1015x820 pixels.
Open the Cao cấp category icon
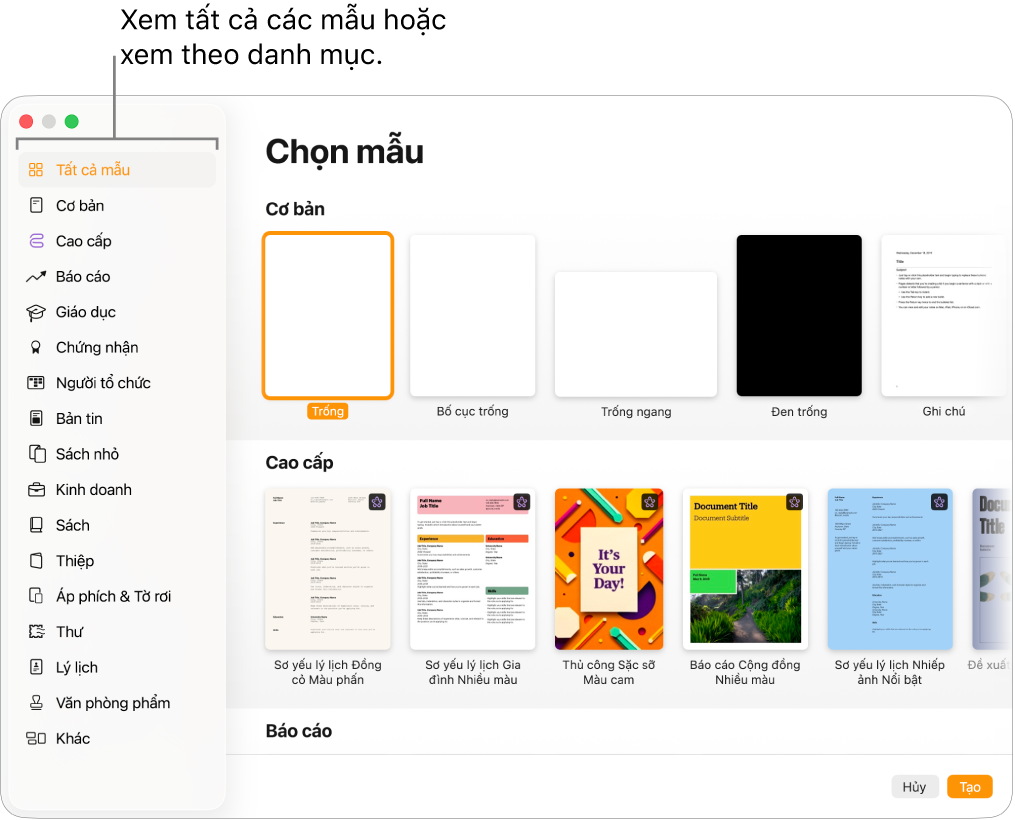36,241
